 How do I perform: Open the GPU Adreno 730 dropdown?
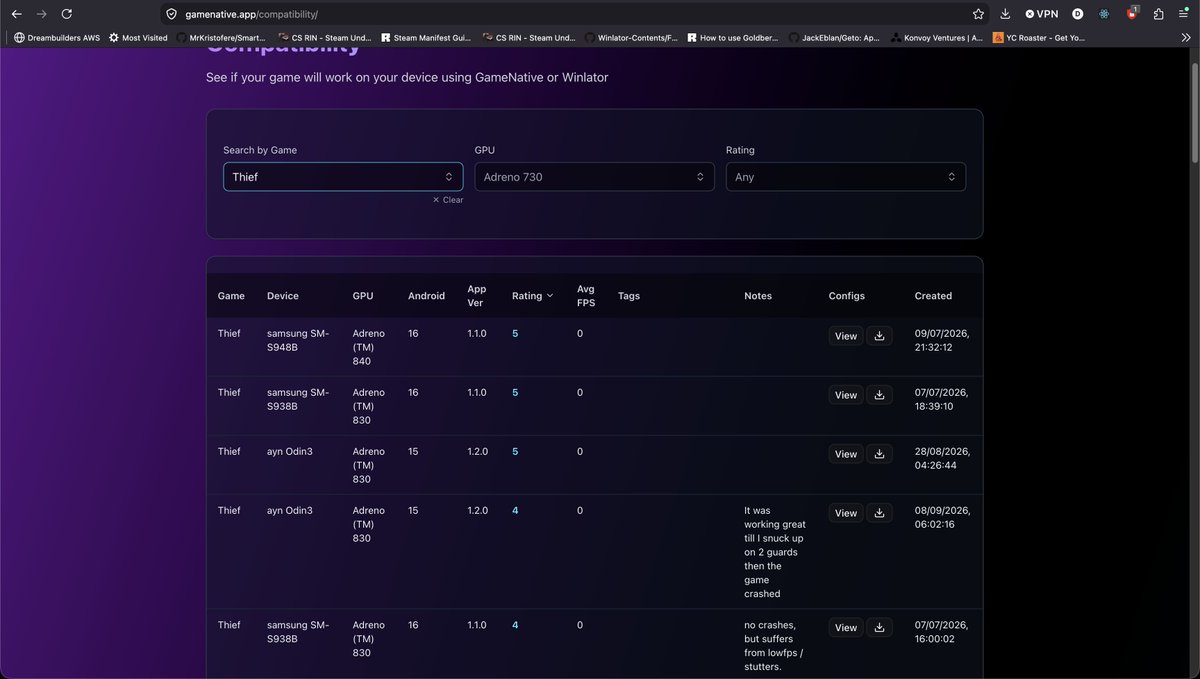(594, 177)
